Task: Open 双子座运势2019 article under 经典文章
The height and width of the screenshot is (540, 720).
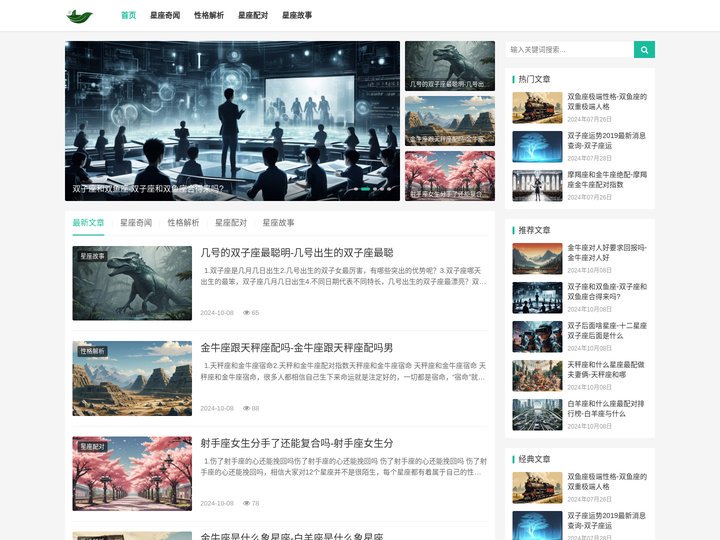Action: click(x=607, y=521)
